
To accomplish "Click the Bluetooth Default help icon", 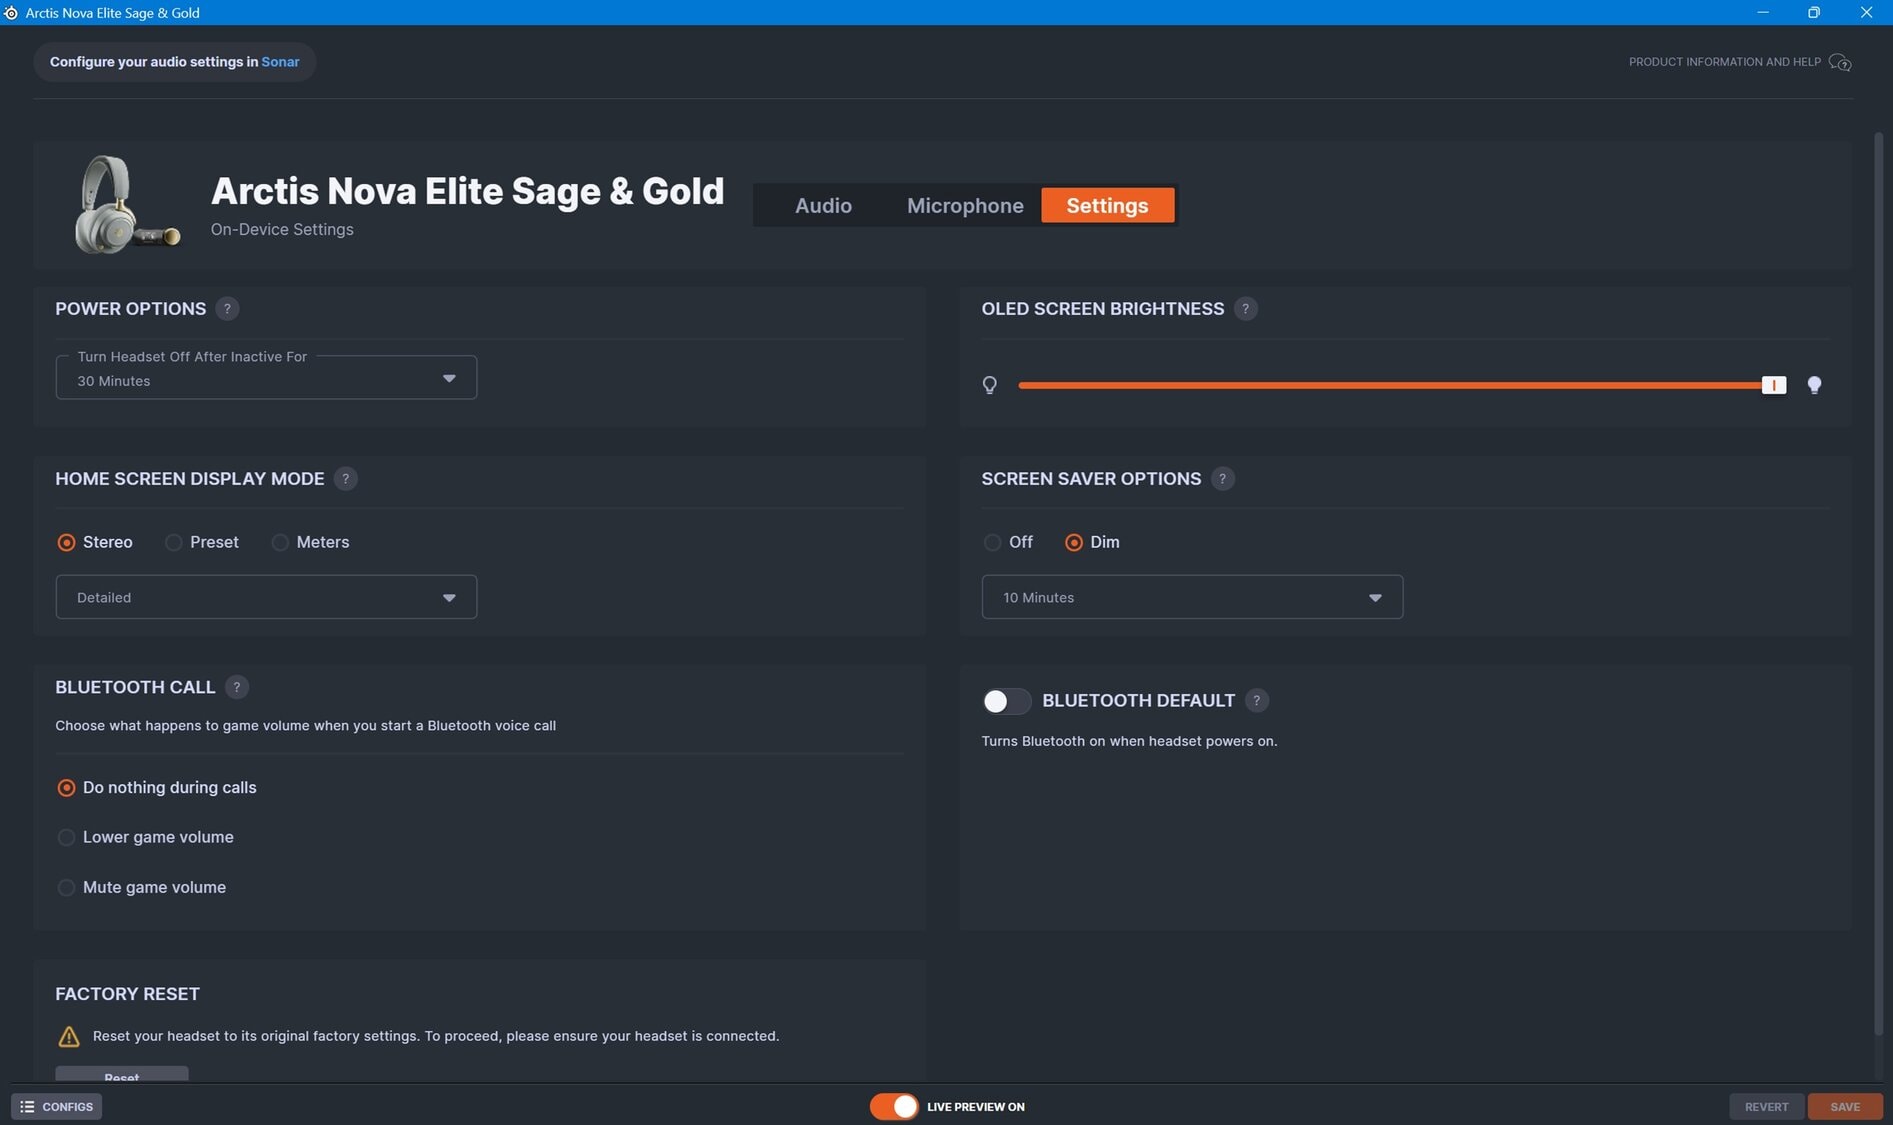I will [1257, 701].
